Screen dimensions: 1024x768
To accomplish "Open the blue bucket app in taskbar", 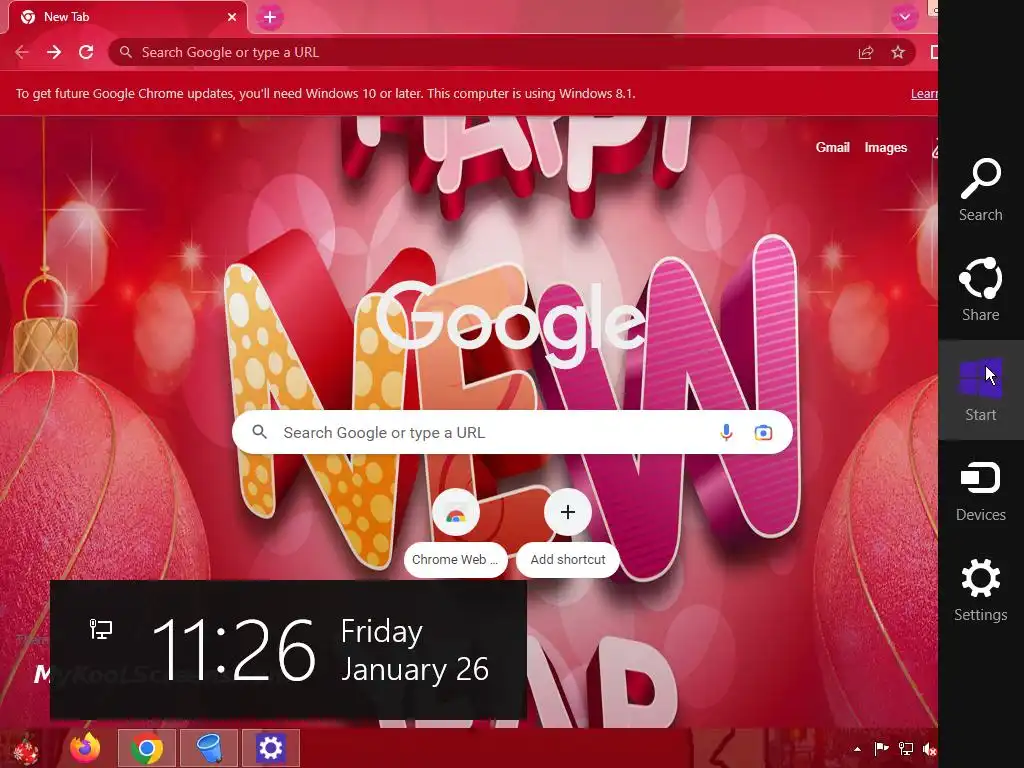I will [209, 748].
